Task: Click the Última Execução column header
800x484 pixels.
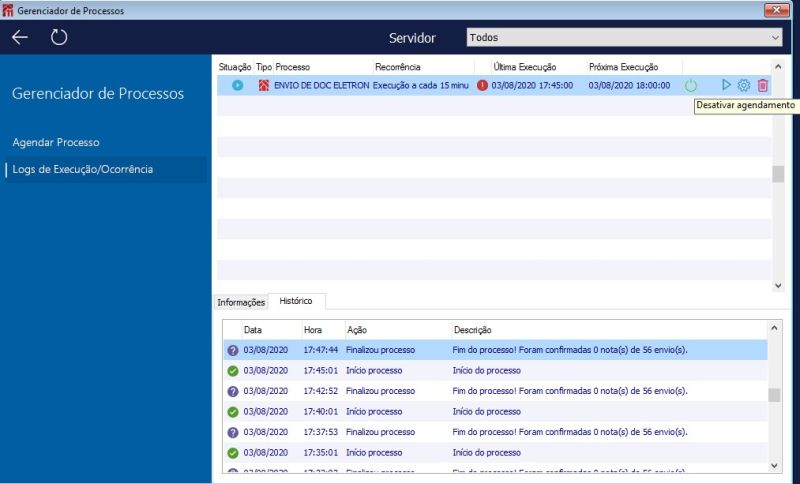Action: (524, 67)
